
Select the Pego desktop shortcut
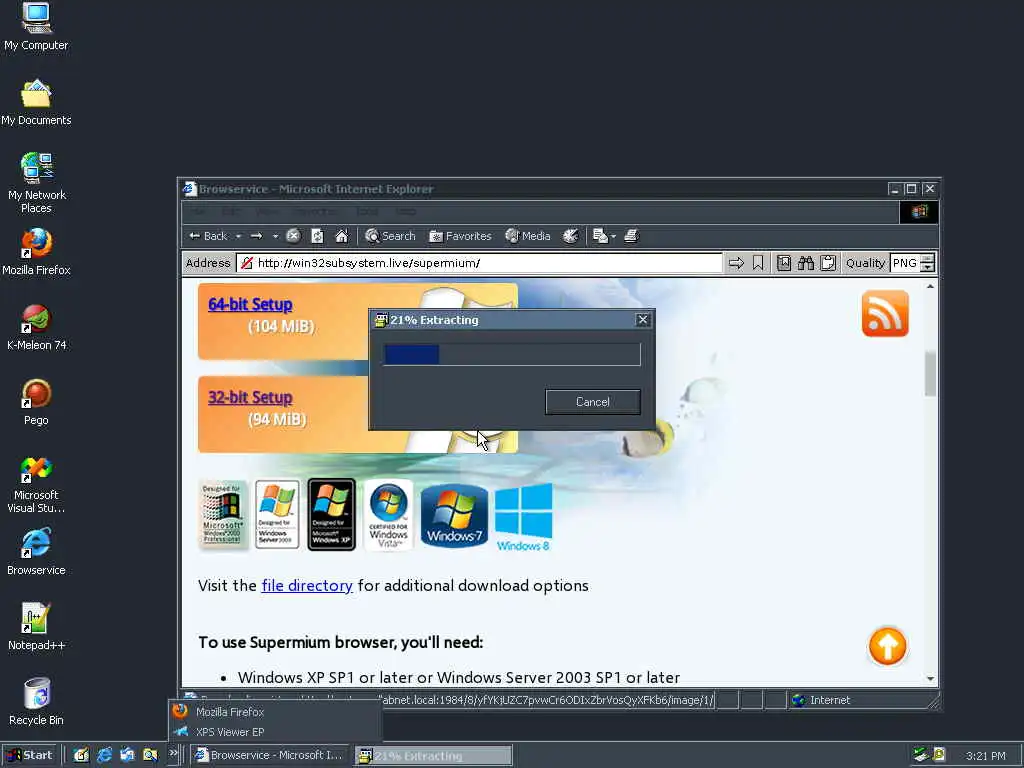pyautogui.click(x=36, y=402)
